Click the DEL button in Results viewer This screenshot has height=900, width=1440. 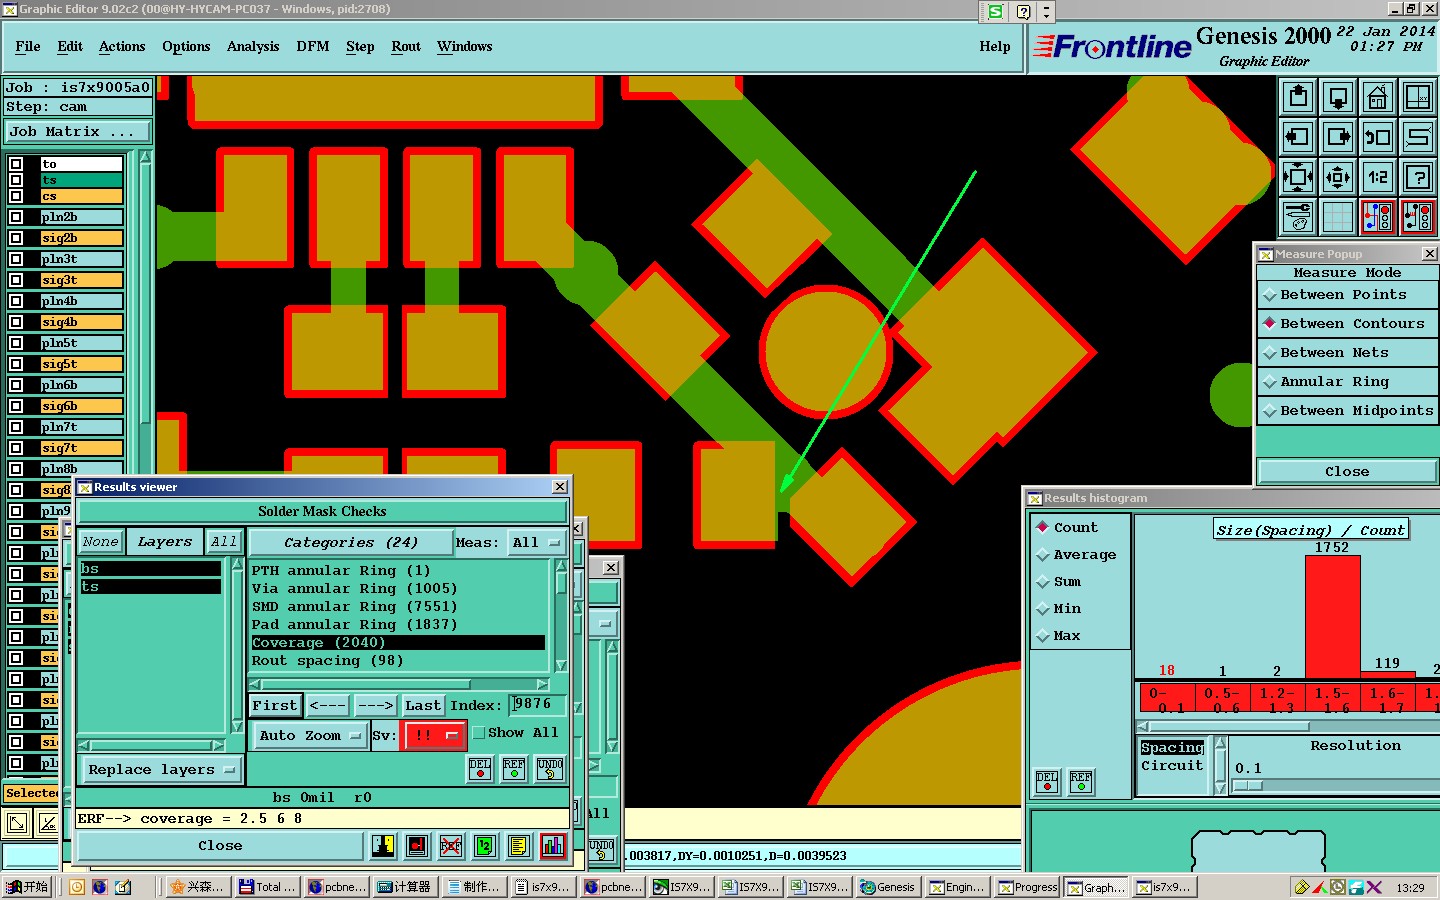click(480, 768)
